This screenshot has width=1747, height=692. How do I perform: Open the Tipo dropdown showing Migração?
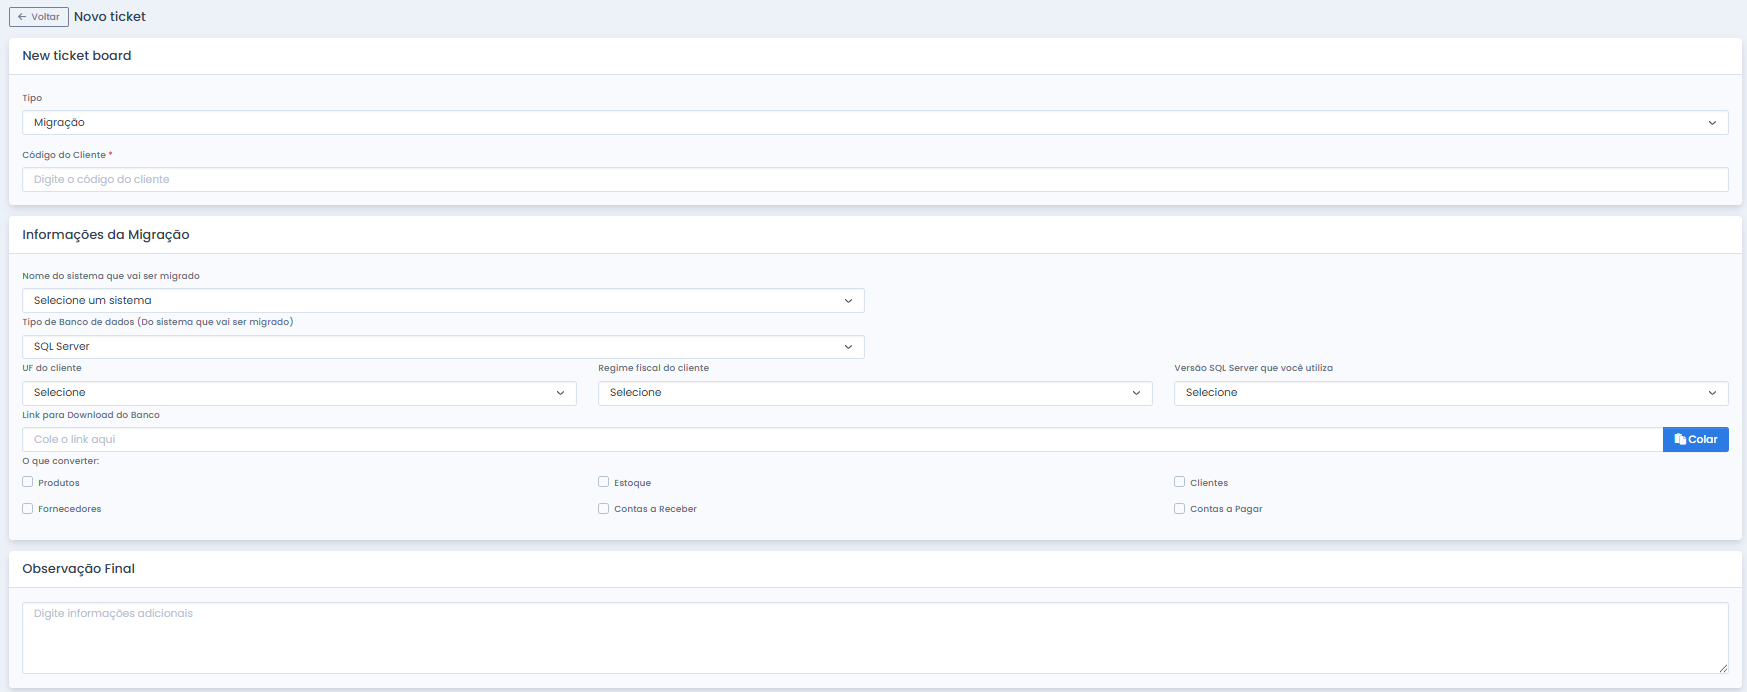coord(874,122)
